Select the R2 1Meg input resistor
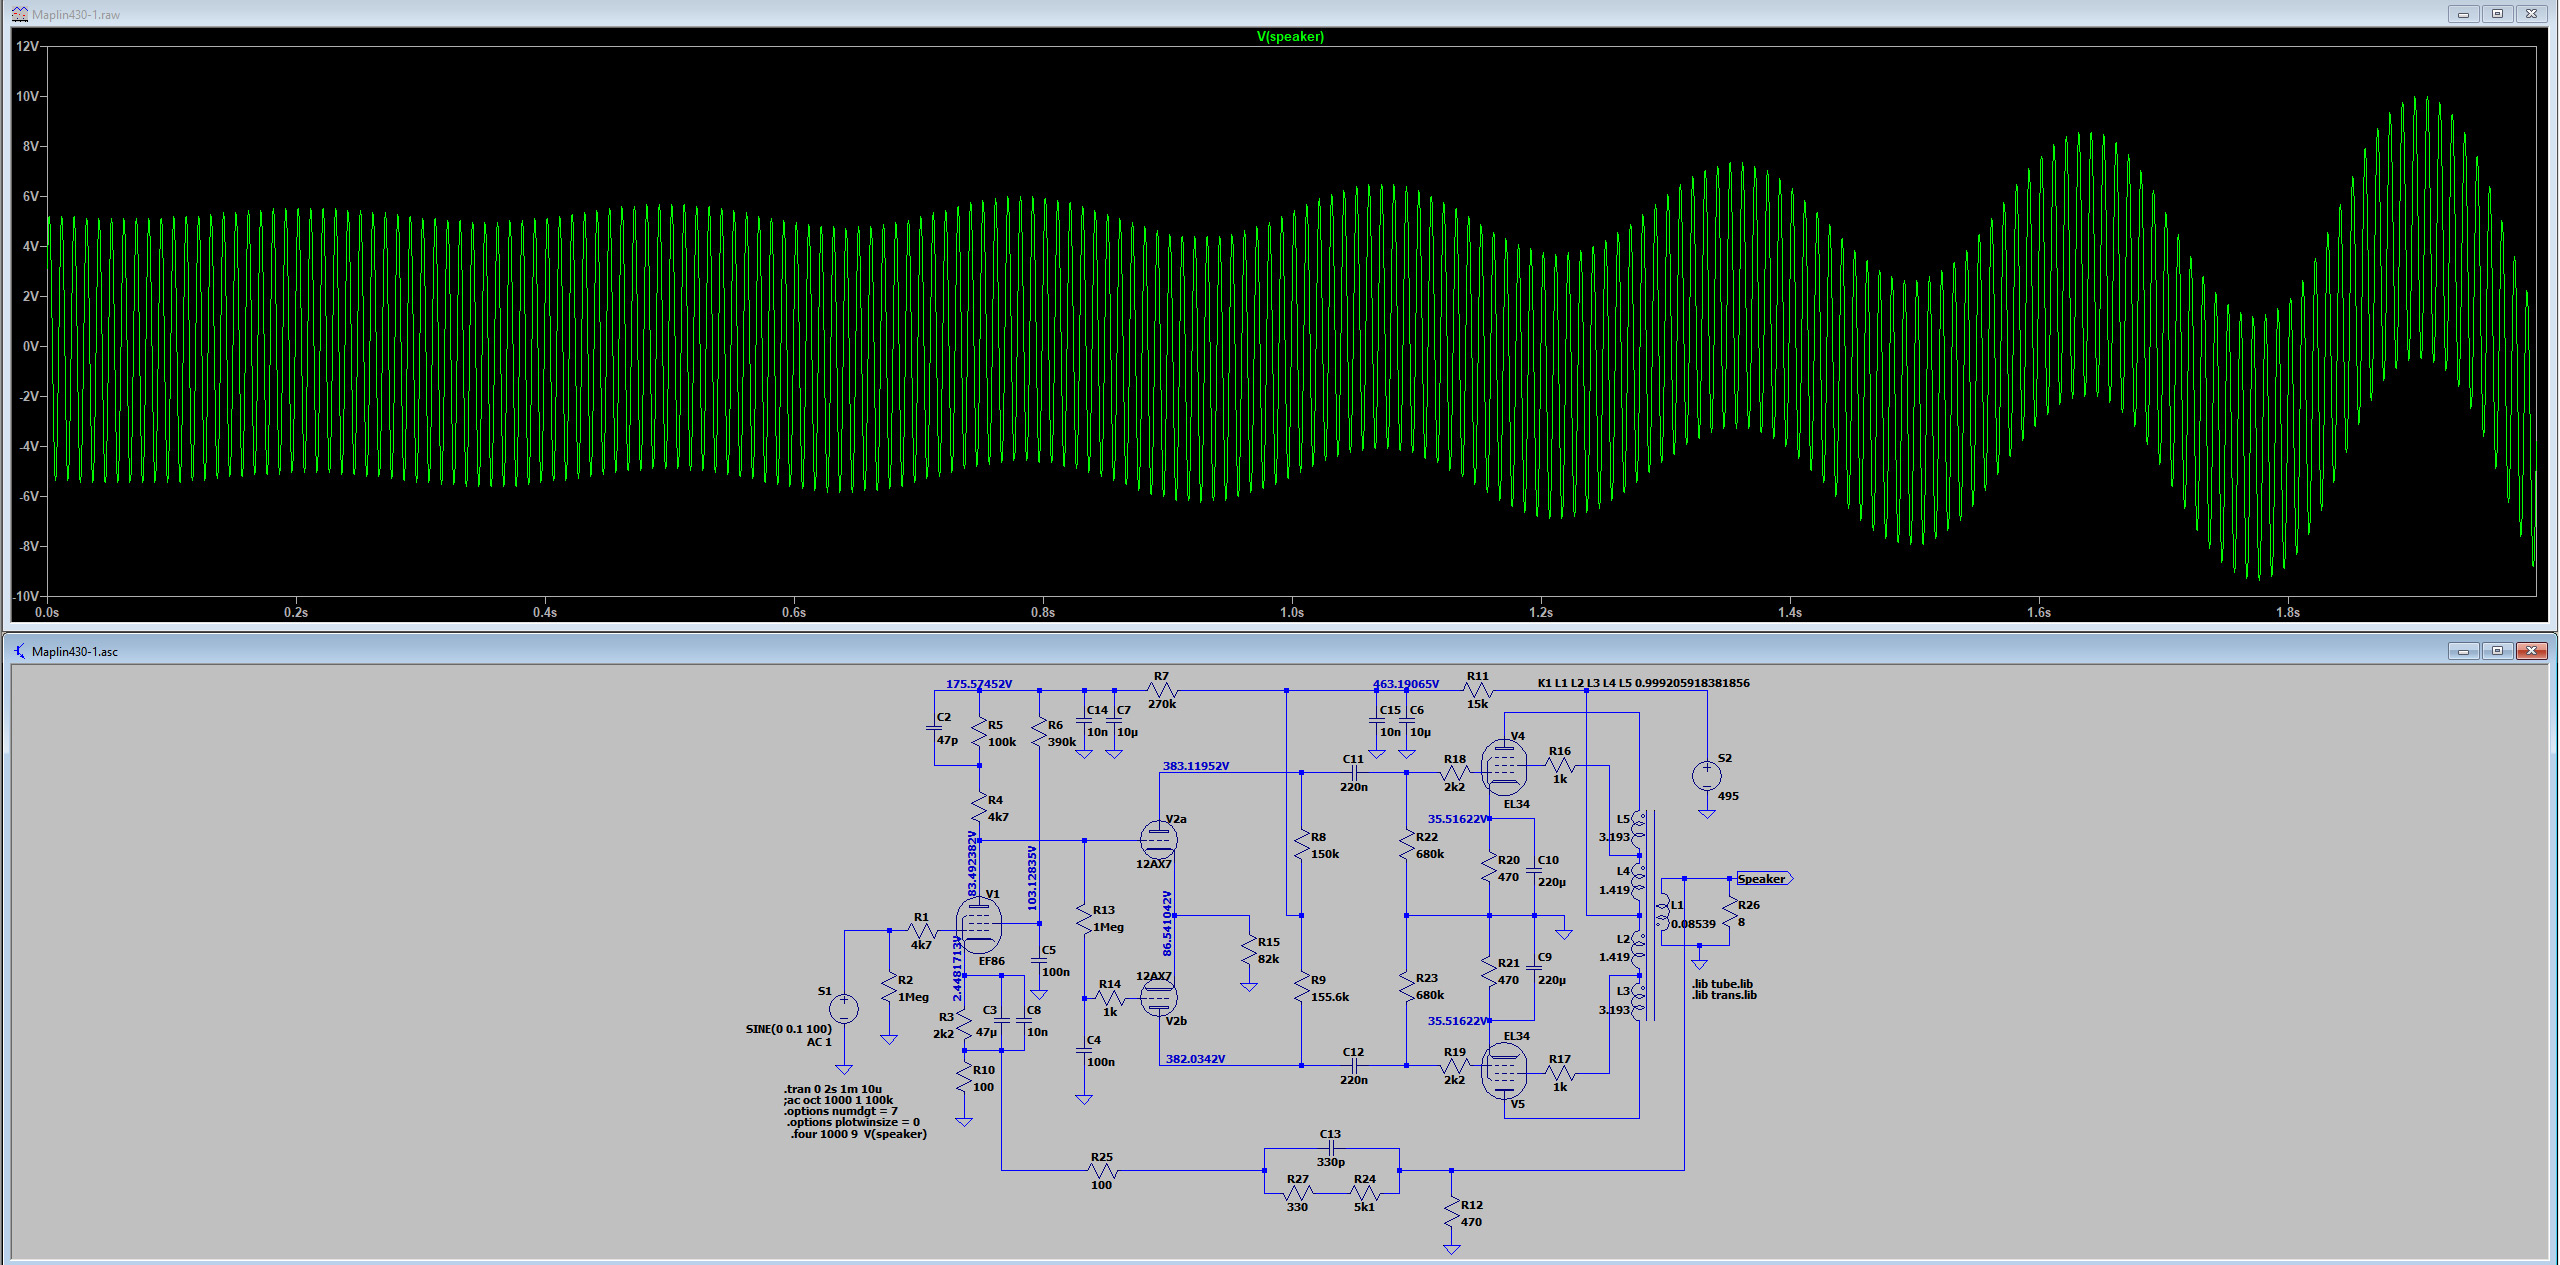Screen dimensions: 2560x1265 pos(889,988)
